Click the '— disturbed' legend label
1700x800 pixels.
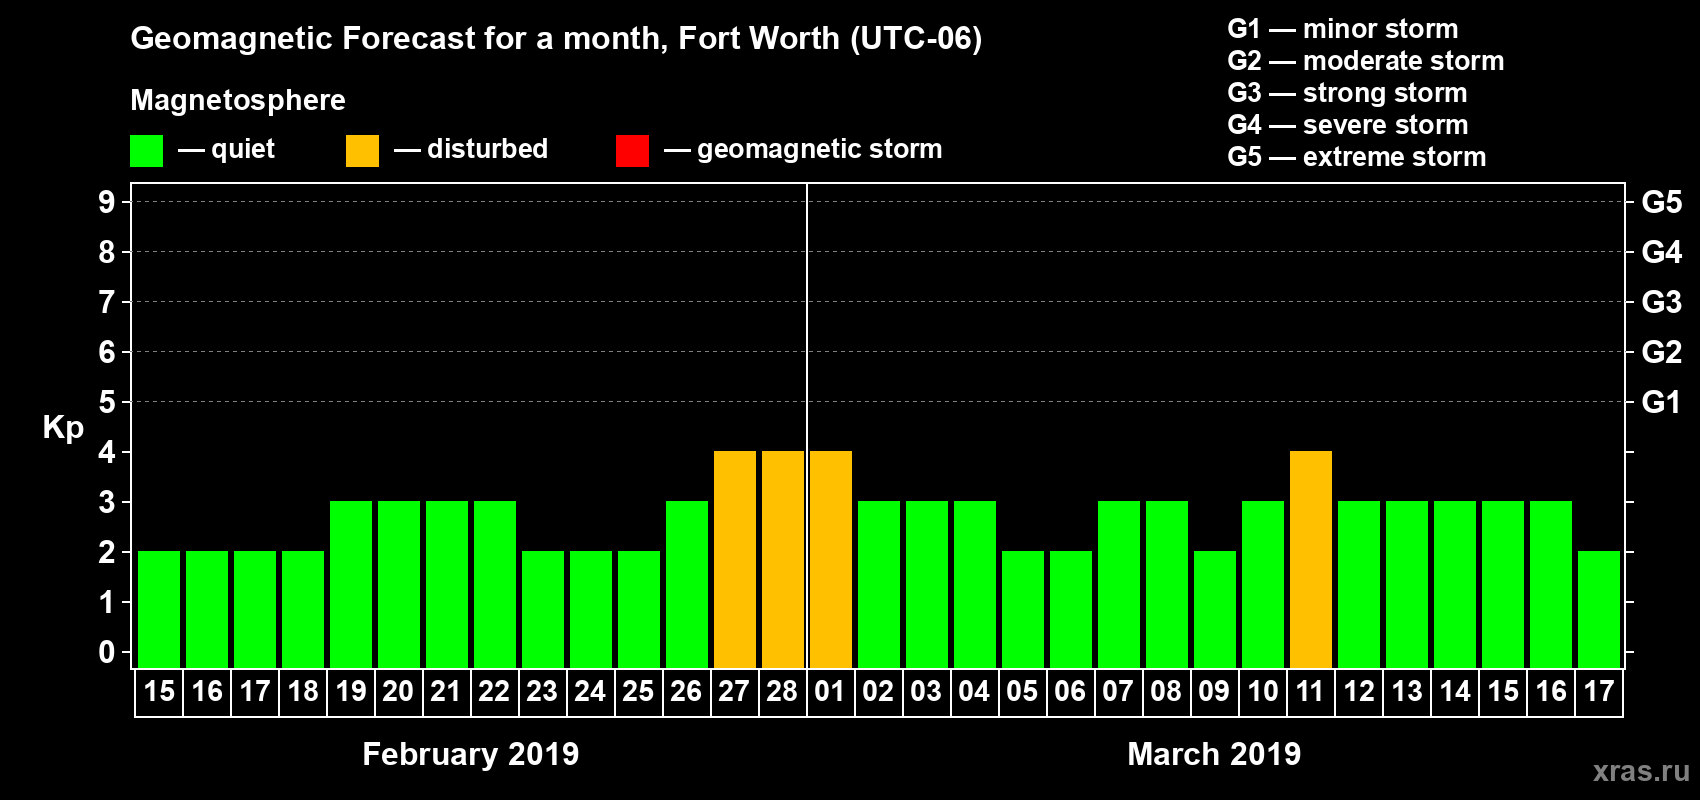(471, 149)
